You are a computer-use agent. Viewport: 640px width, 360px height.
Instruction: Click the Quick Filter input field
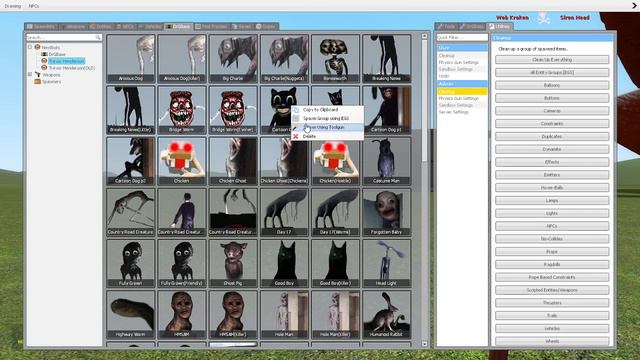tap(462, 38)
